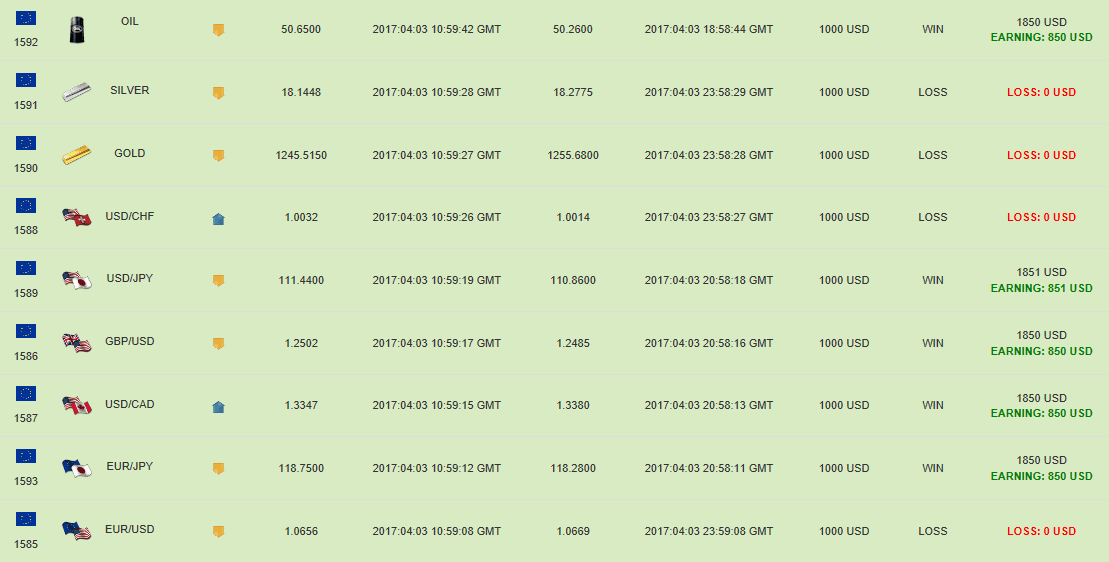Screen dimensions: 1109x562
Task: Click the EUR/JPY flags icon
Action: [77, 468]
